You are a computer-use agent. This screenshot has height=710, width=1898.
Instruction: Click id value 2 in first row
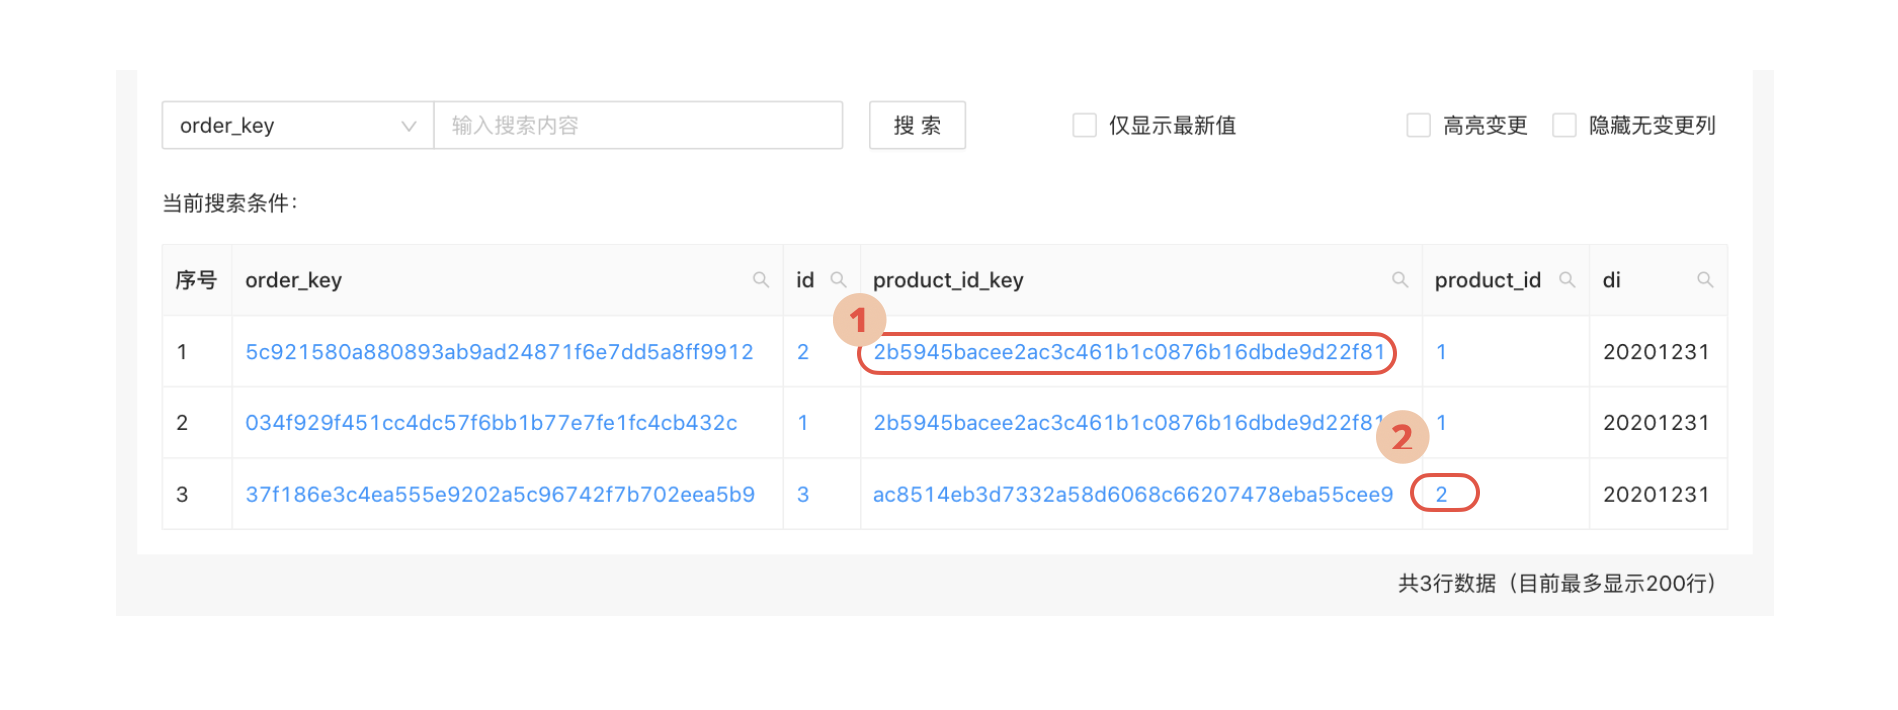(x=803, y=352)
